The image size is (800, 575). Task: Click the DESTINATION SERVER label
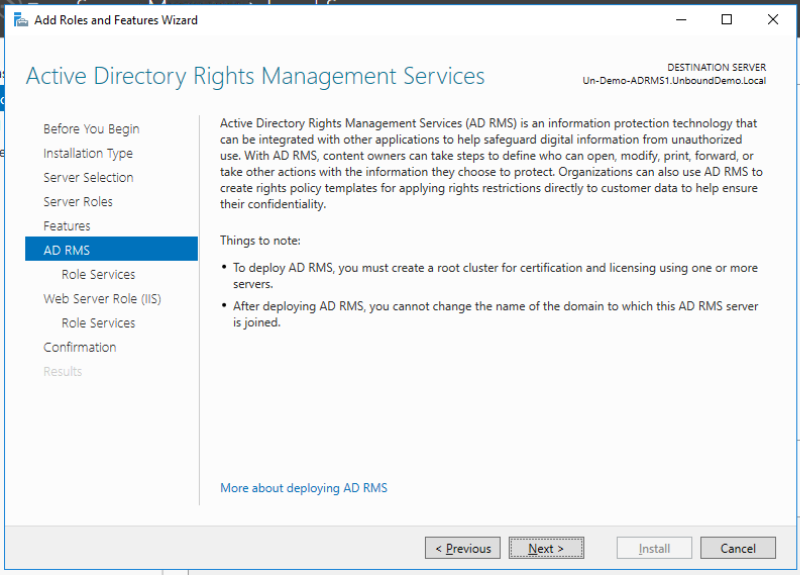coord(716,67)
